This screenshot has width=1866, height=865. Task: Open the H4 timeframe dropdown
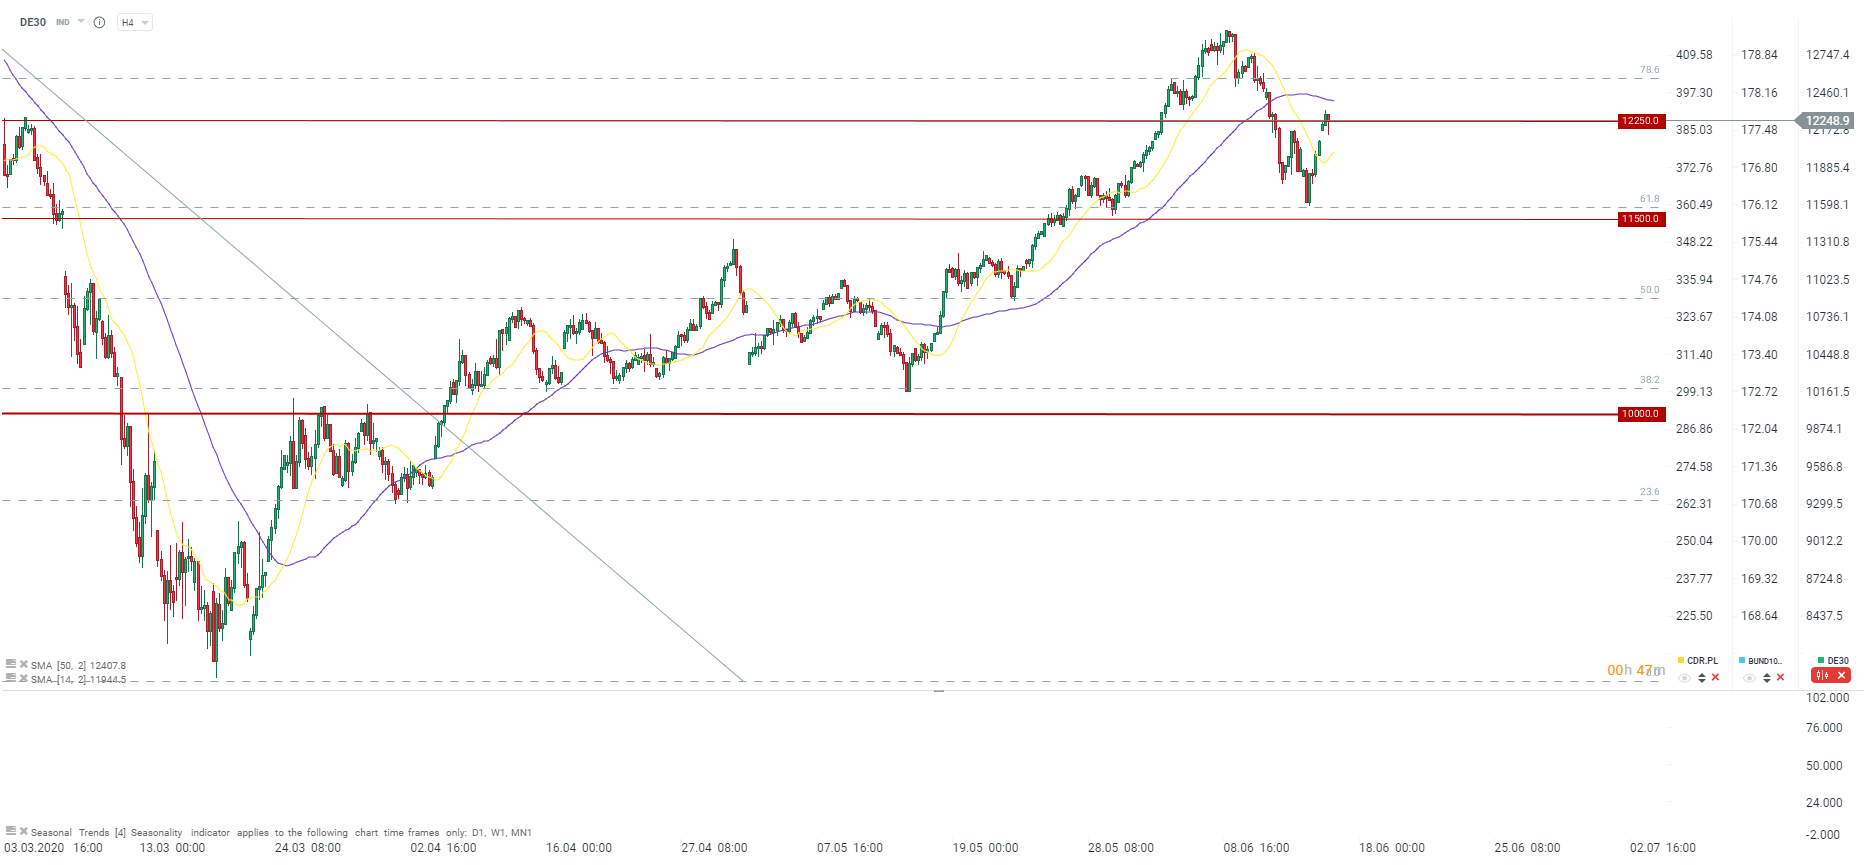[134, 22]
